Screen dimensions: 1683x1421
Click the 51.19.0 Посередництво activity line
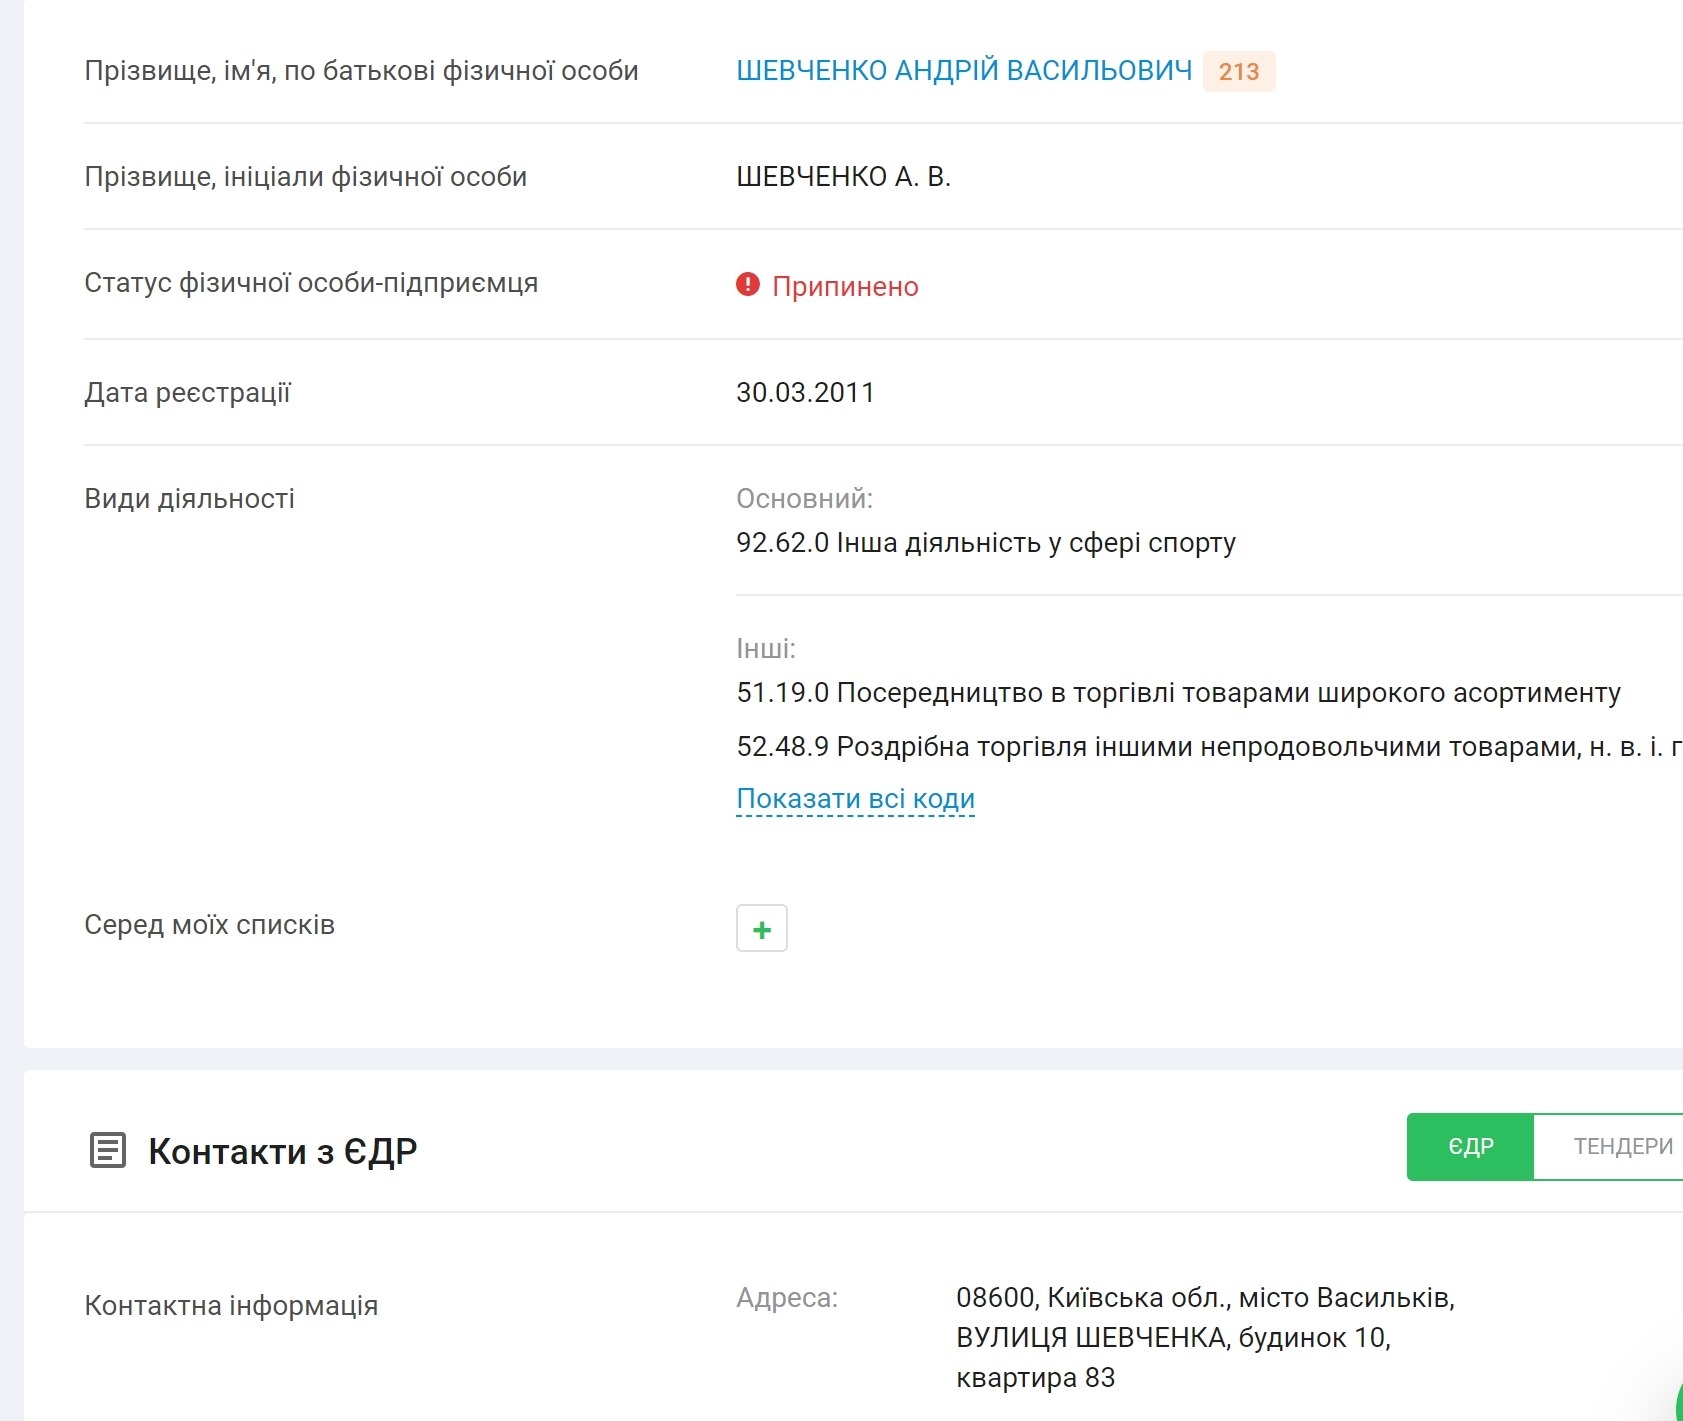pyautogui.click(x=1178, y=693)
